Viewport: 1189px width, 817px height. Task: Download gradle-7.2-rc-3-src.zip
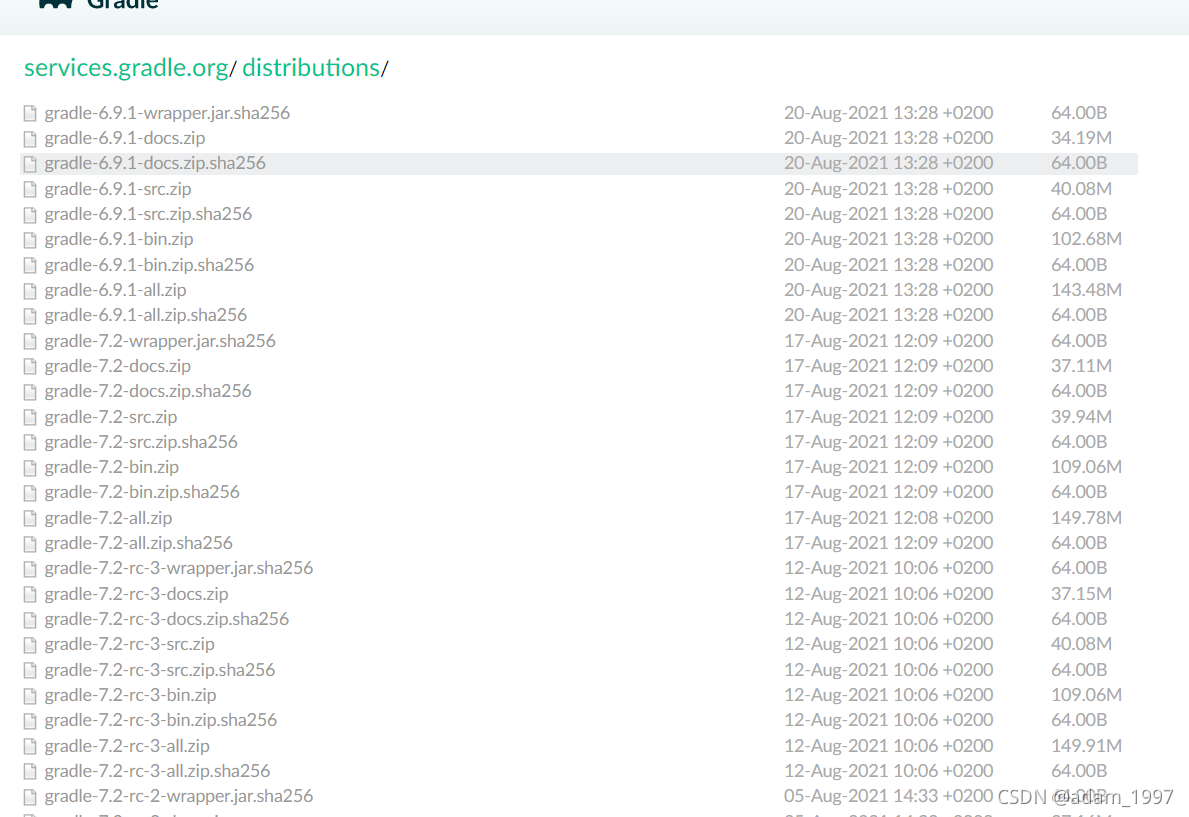click(130, 644)
